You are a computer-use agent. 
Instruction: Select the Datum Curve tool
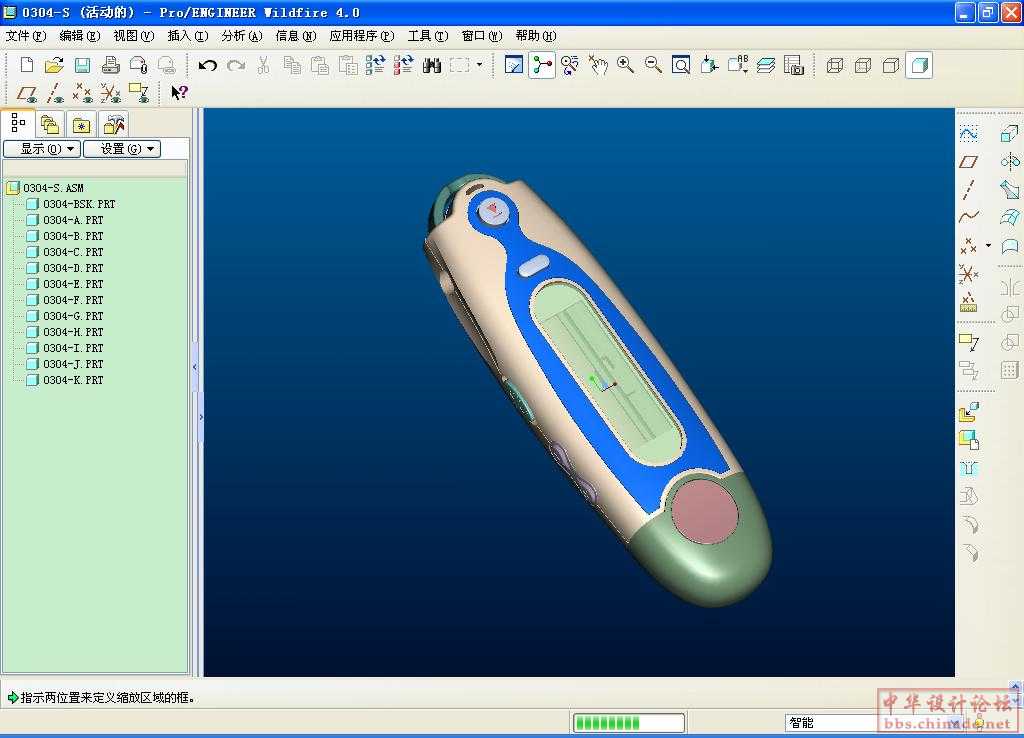tap(968, 217)
